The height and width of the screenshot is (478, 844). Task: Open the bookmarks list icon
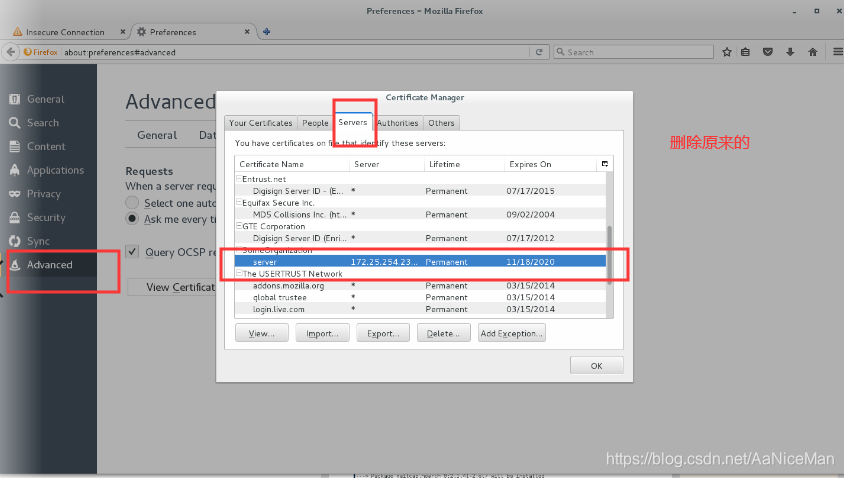[x=745, y=52]
